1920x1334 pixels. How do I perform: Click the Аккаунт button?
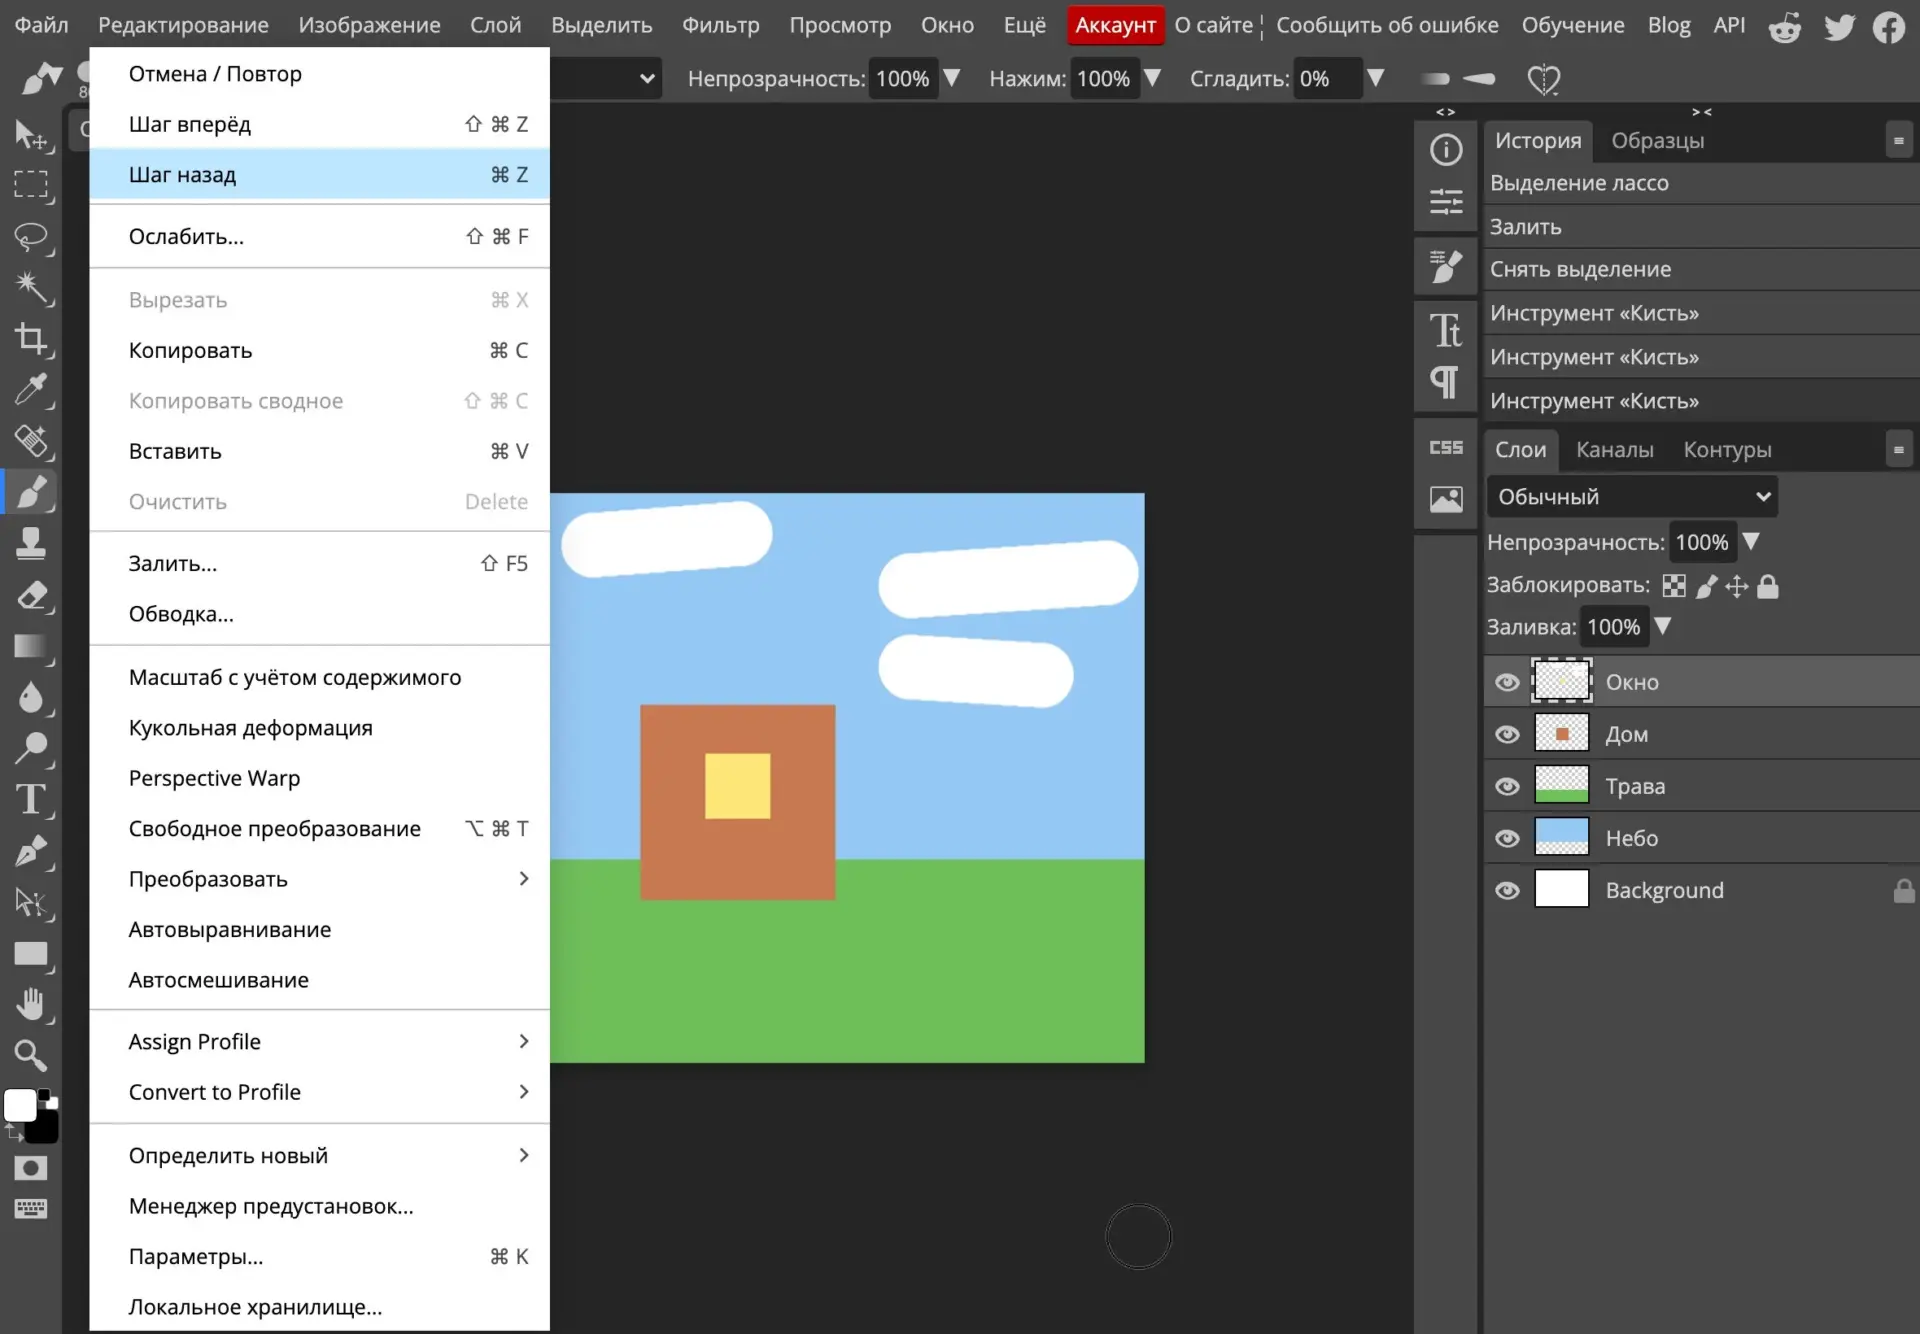1115,25
